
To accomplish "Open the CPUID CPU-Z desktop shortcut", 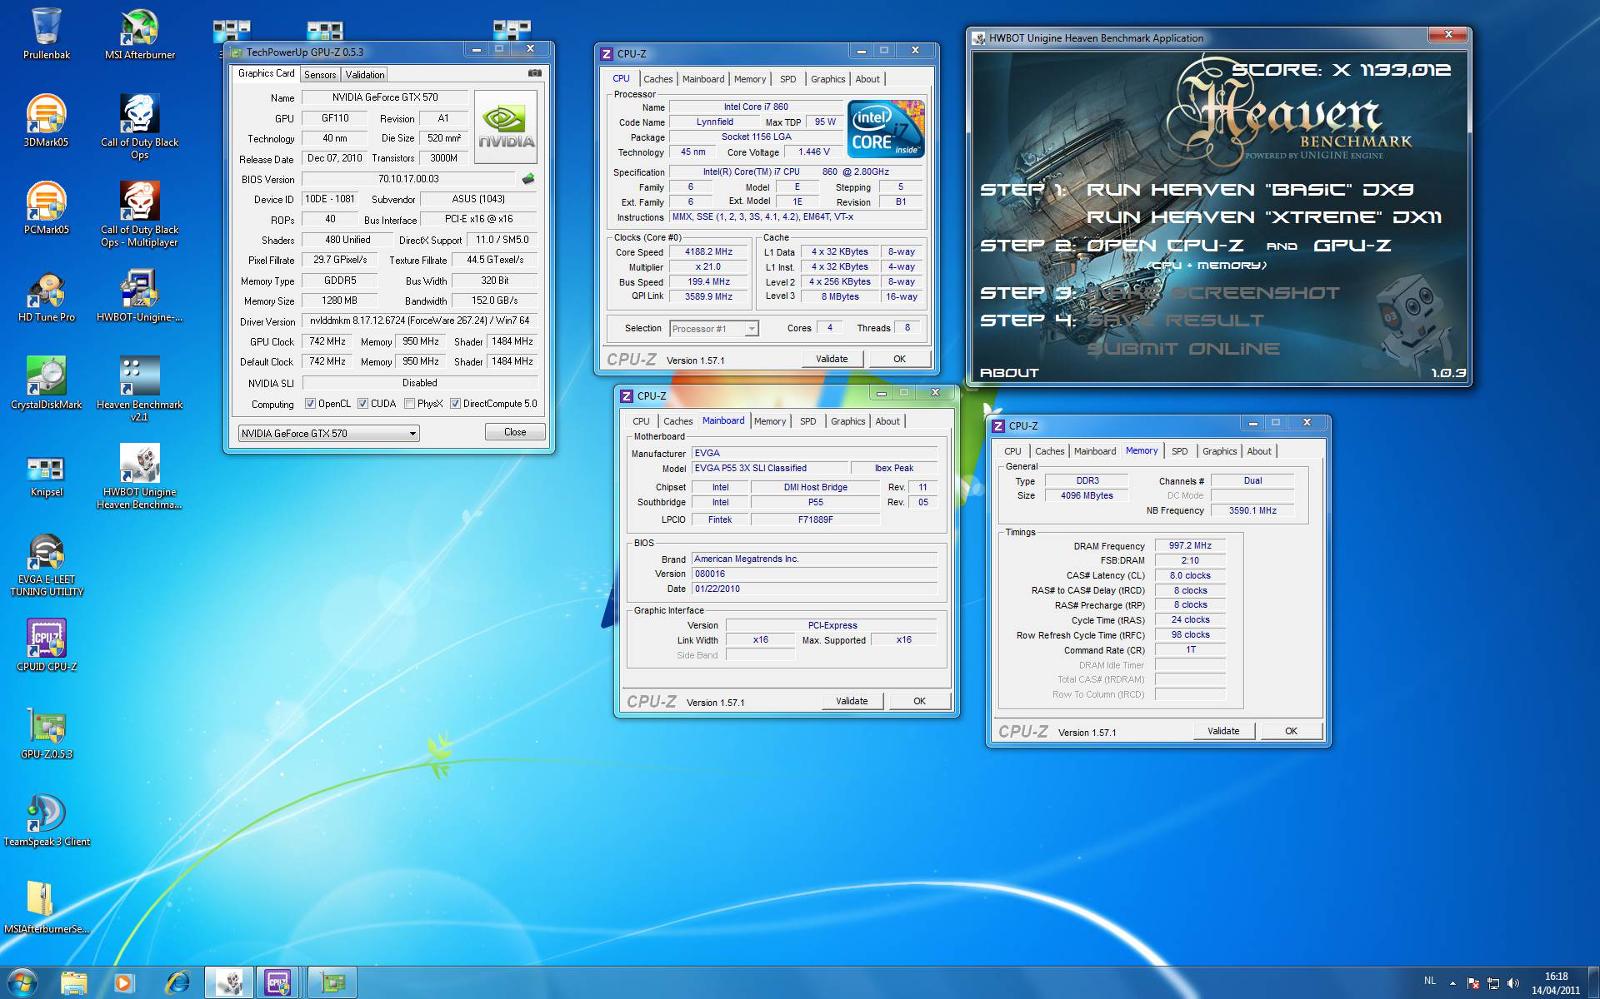I will tap(46, 645).
